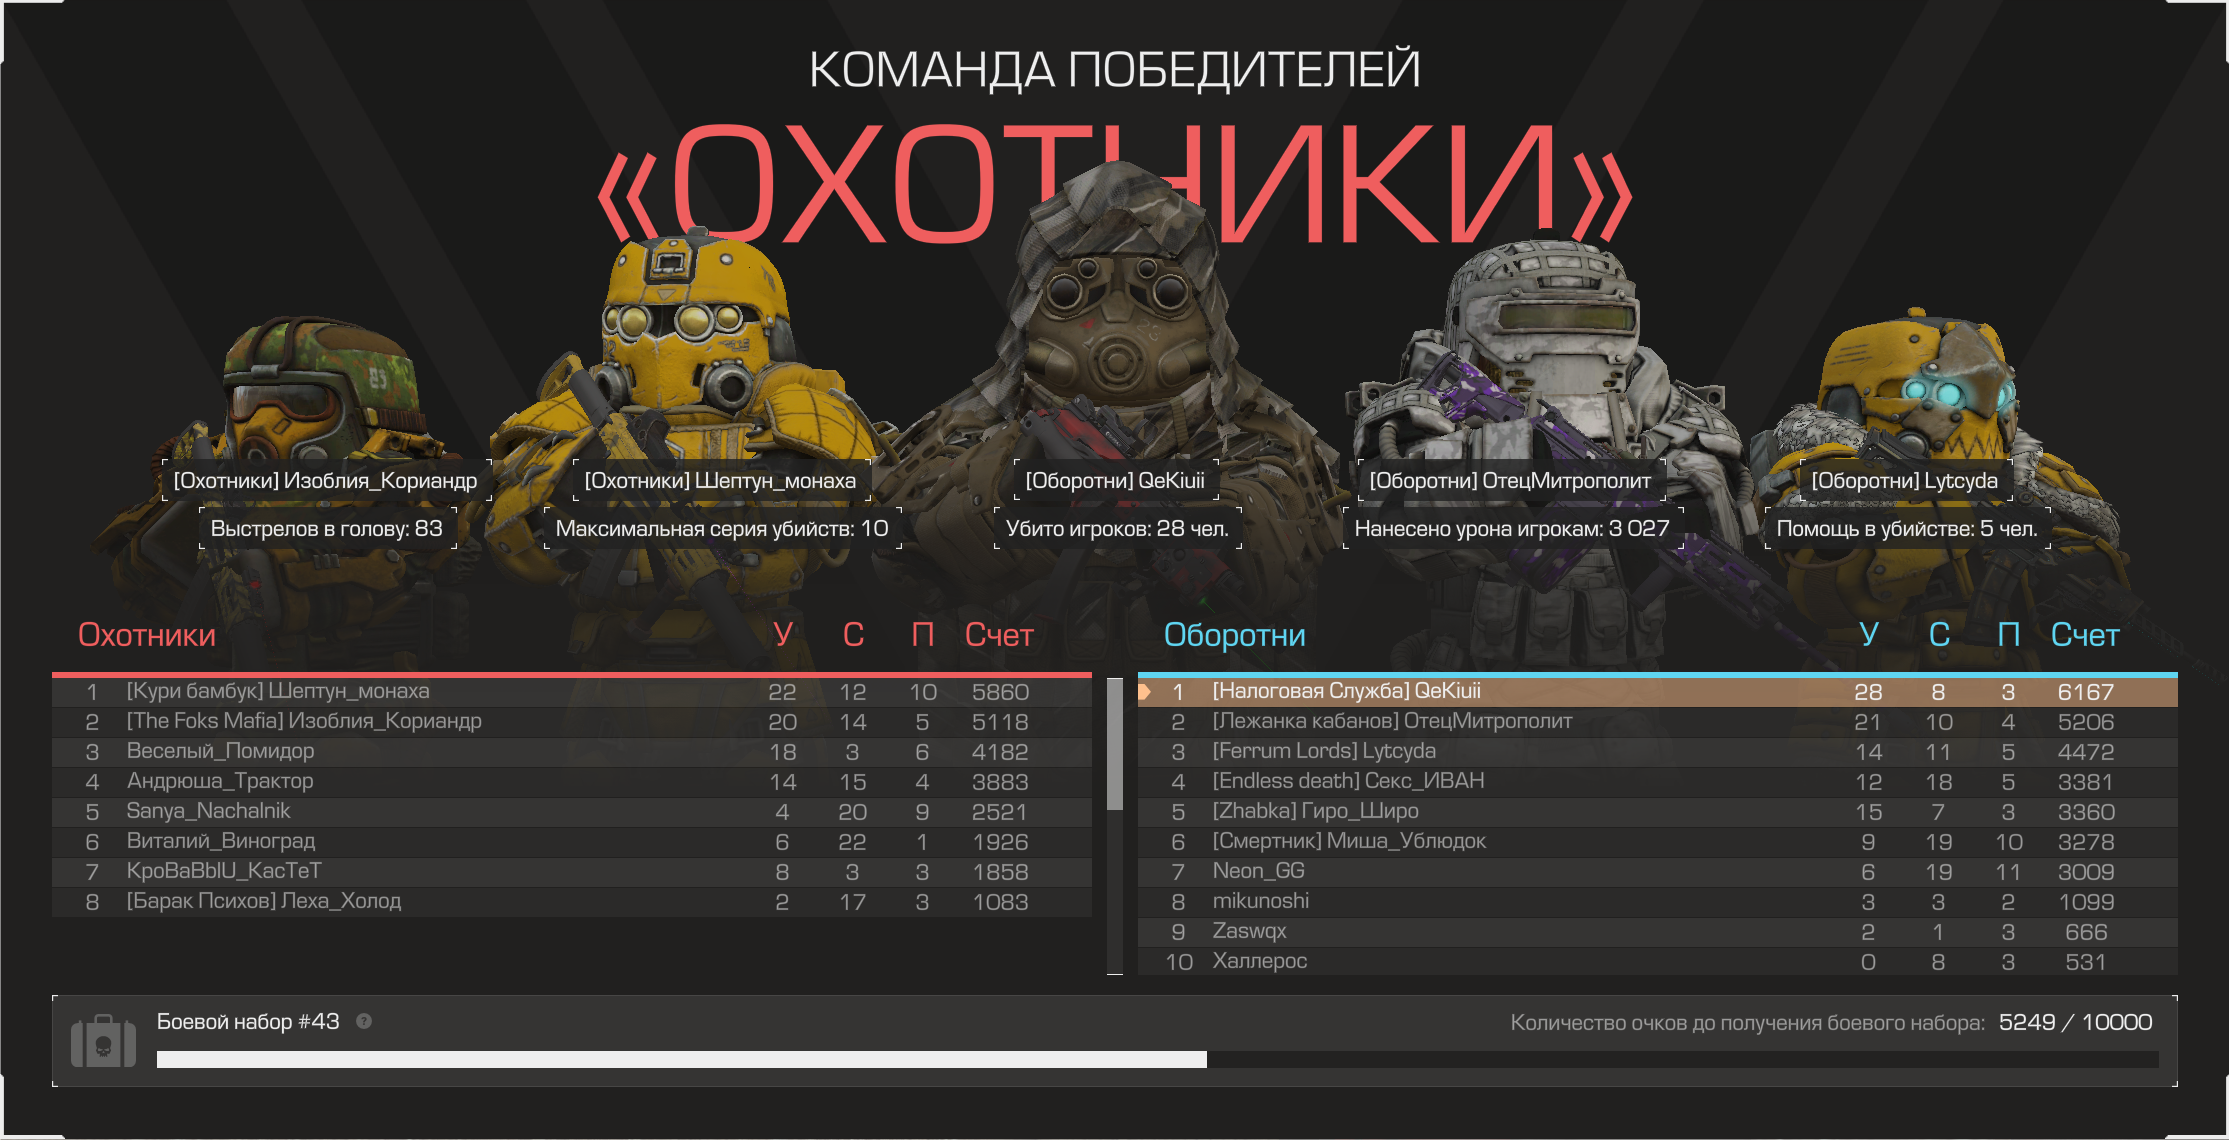Select the [Ferrum Lords] Lytcyda row
The image size is (2229, 1140).
click(x=1658, y=752)
